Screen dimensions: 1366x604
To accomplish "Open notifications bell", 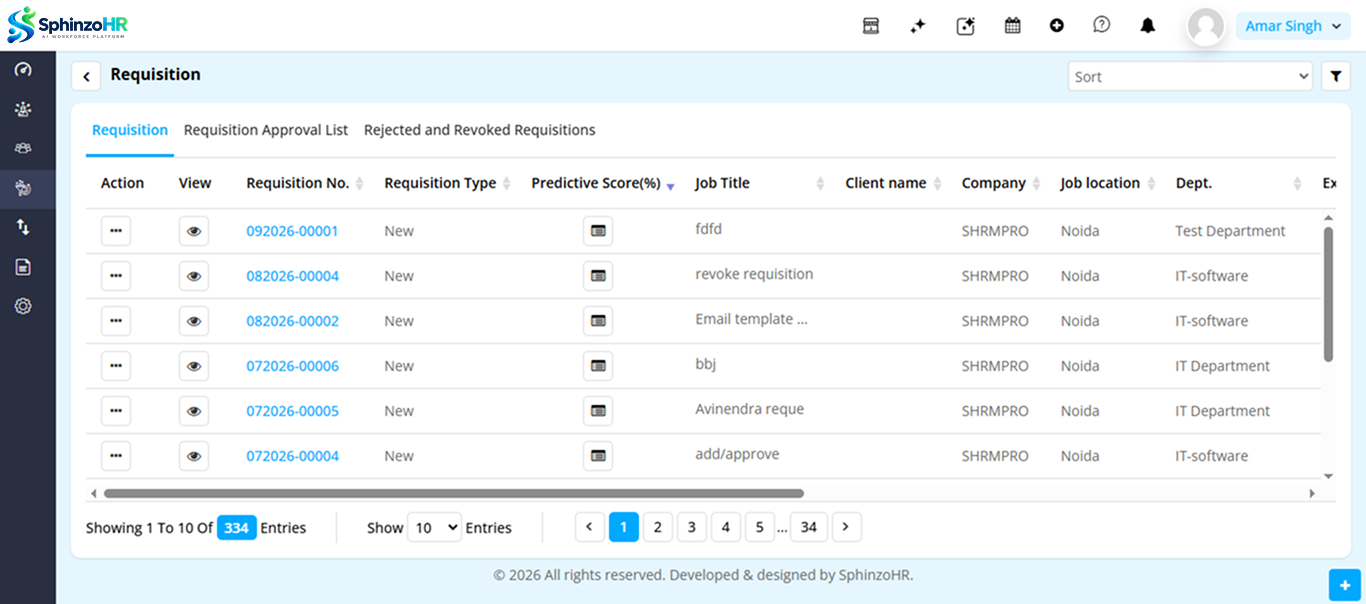I will coord(1148,26).
